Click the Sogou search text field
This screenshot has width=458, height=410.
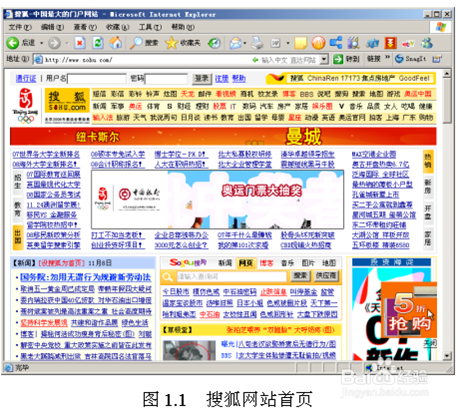(231, 276)
